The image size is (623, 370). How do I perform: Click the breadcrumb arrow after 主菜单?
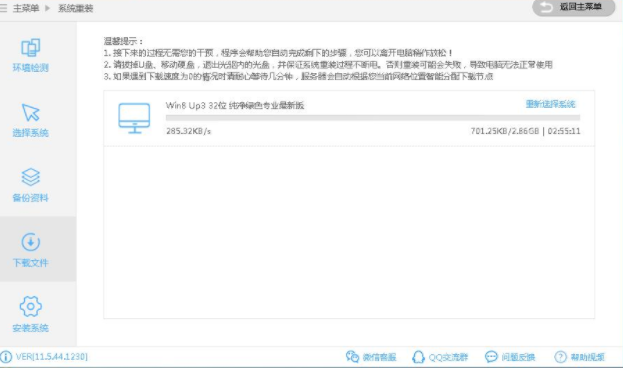pyautogui.click(x=48, y=8)
